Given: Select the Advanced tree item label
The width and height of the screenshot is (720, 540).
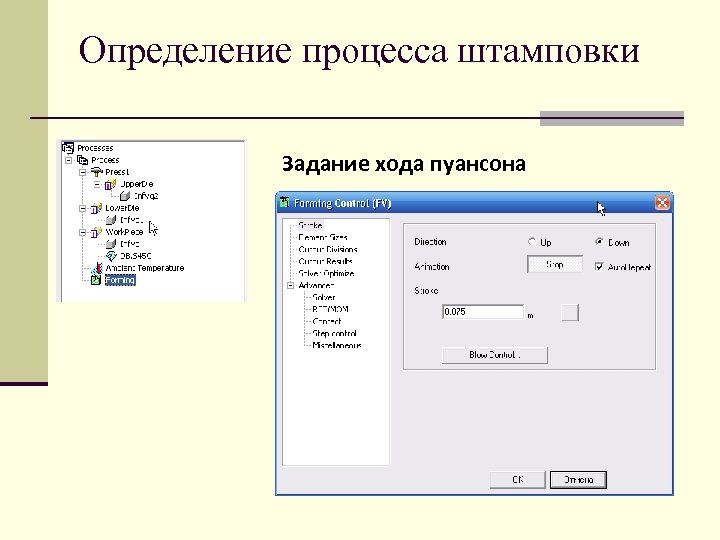Looking at the screenshot, I should 316,285.
